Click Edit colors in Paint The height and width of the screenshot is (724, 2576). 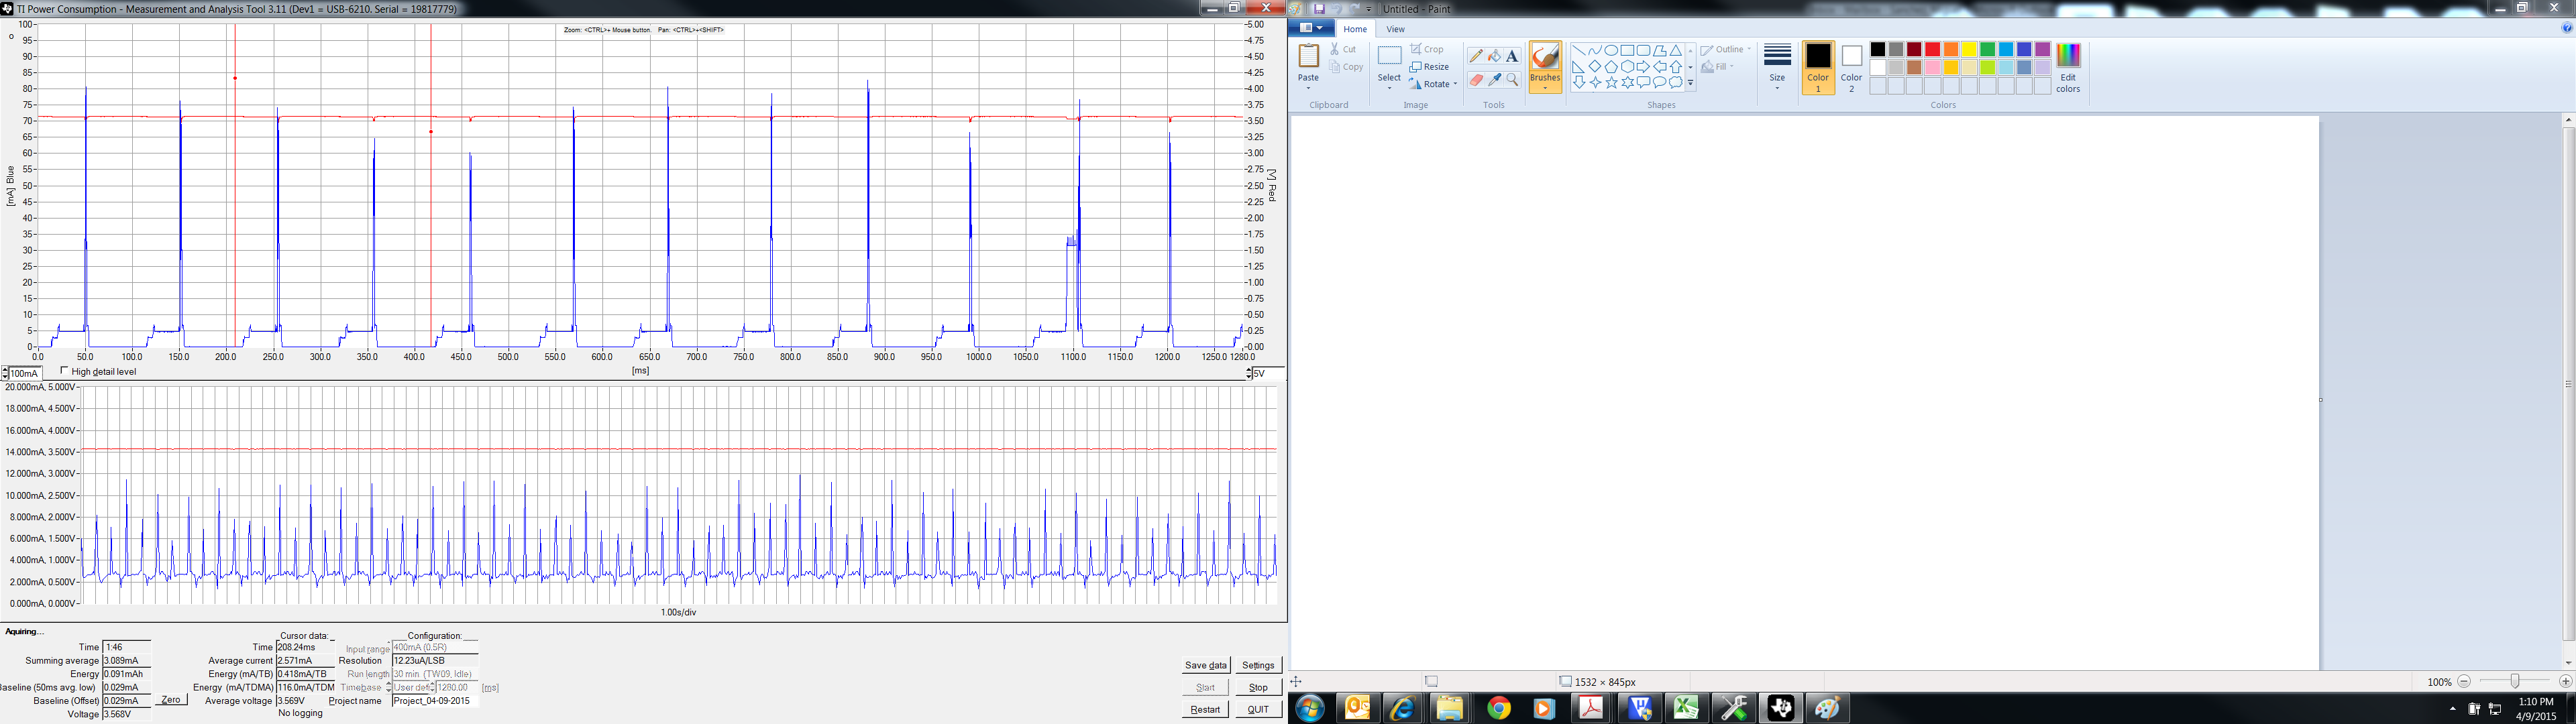tap(2068, 68)
